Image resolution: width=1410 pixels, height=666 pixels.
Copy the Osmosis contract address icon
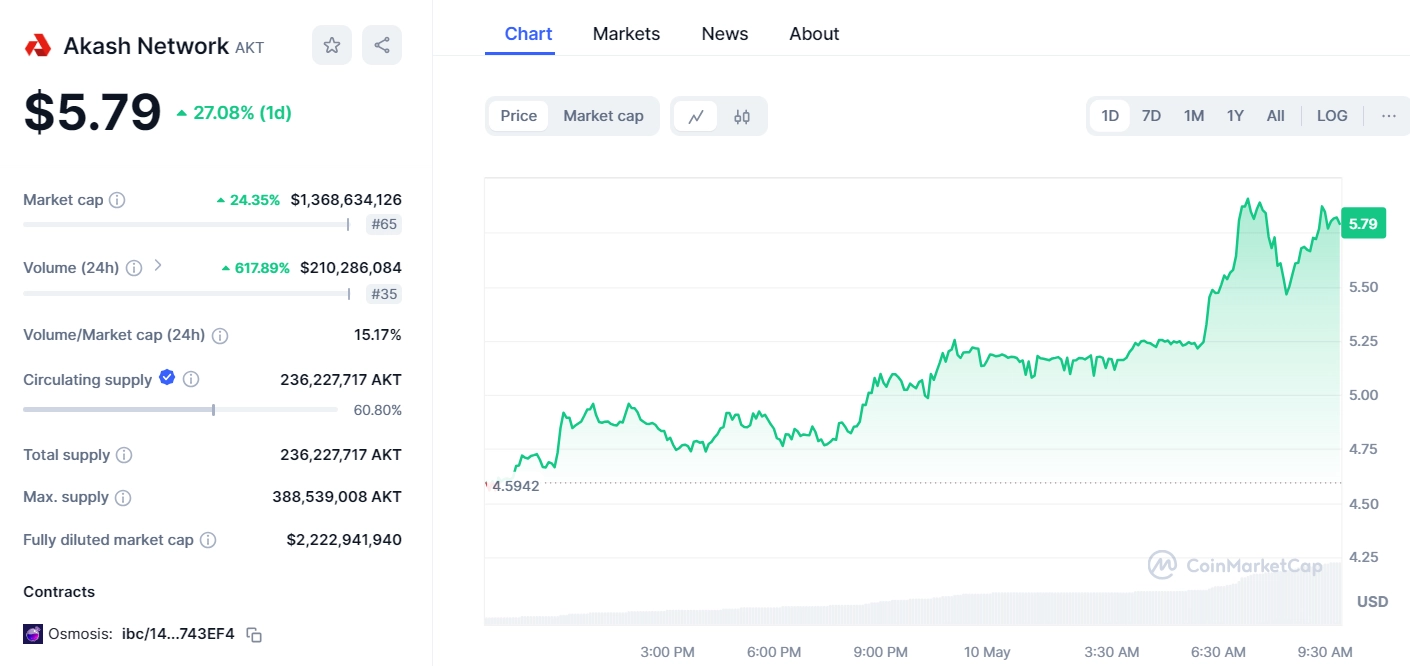tap(253, 634)
